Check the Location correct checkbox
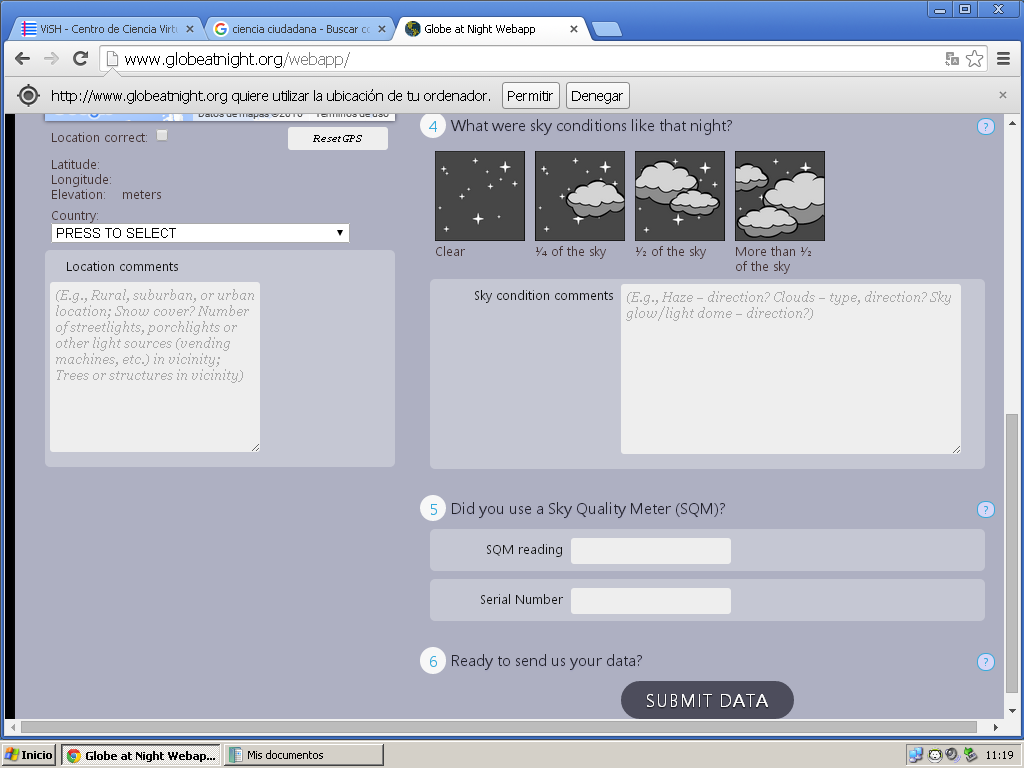This screenshot has width=1024, height=768. coord(162,136)
